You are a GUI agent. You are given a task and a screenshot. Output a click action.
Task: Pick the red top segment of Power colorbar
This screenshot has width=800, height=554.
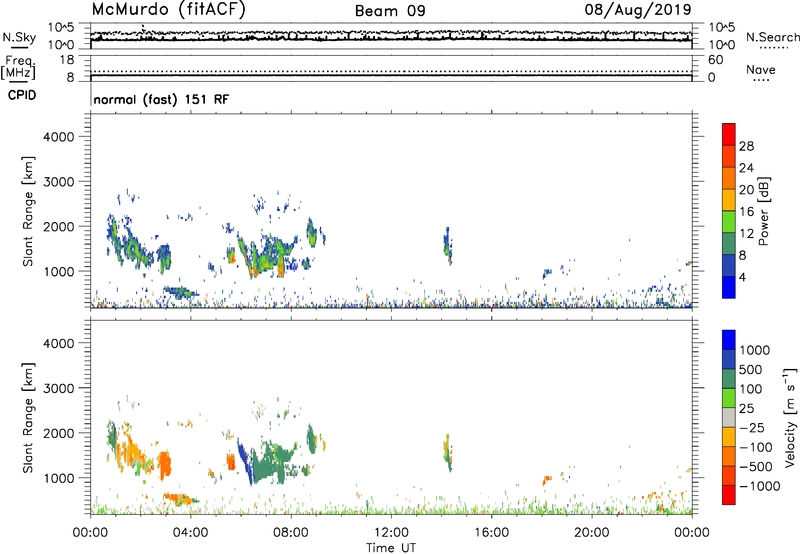coord(729,135)
